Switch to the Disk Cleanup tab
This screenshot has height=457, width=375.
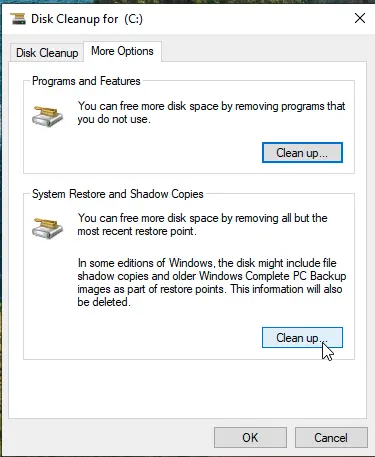tap(47, 53)
